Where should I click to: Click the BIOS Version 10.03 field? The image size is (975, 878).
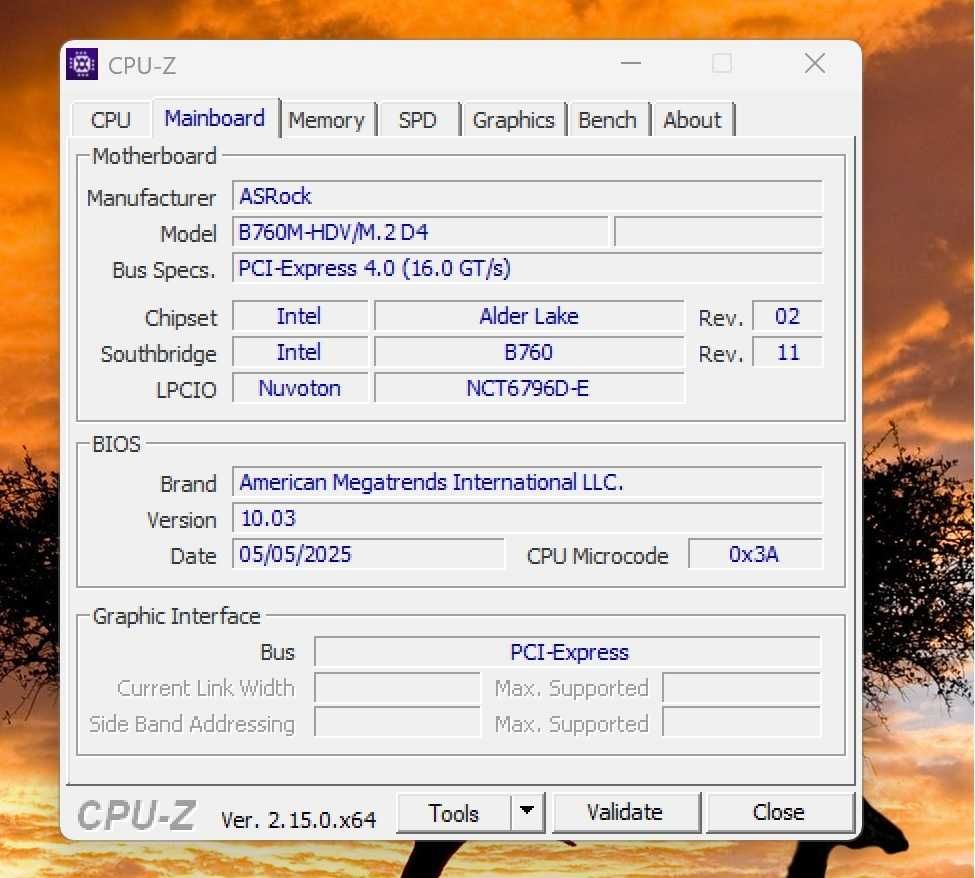pos(527,519)
